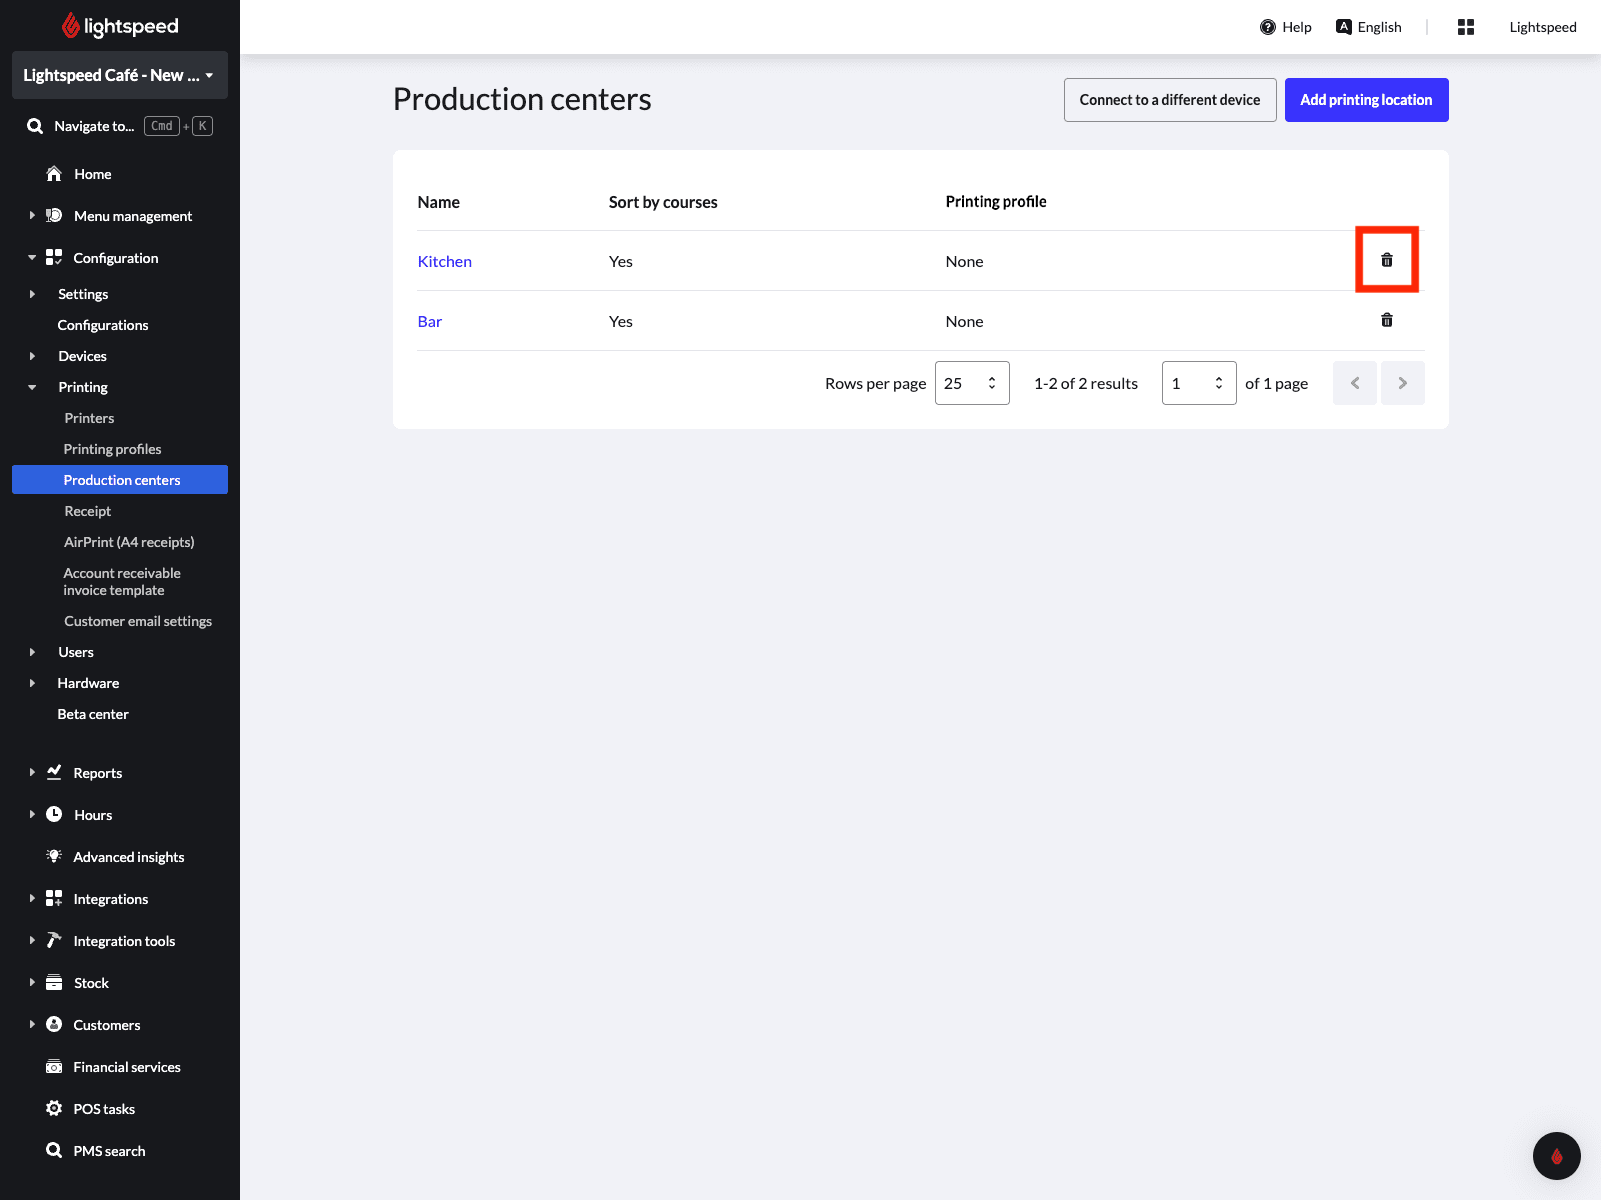Open the Printers menu item
Viewport: 1601px width, 1200px height.
coord(89,418)
